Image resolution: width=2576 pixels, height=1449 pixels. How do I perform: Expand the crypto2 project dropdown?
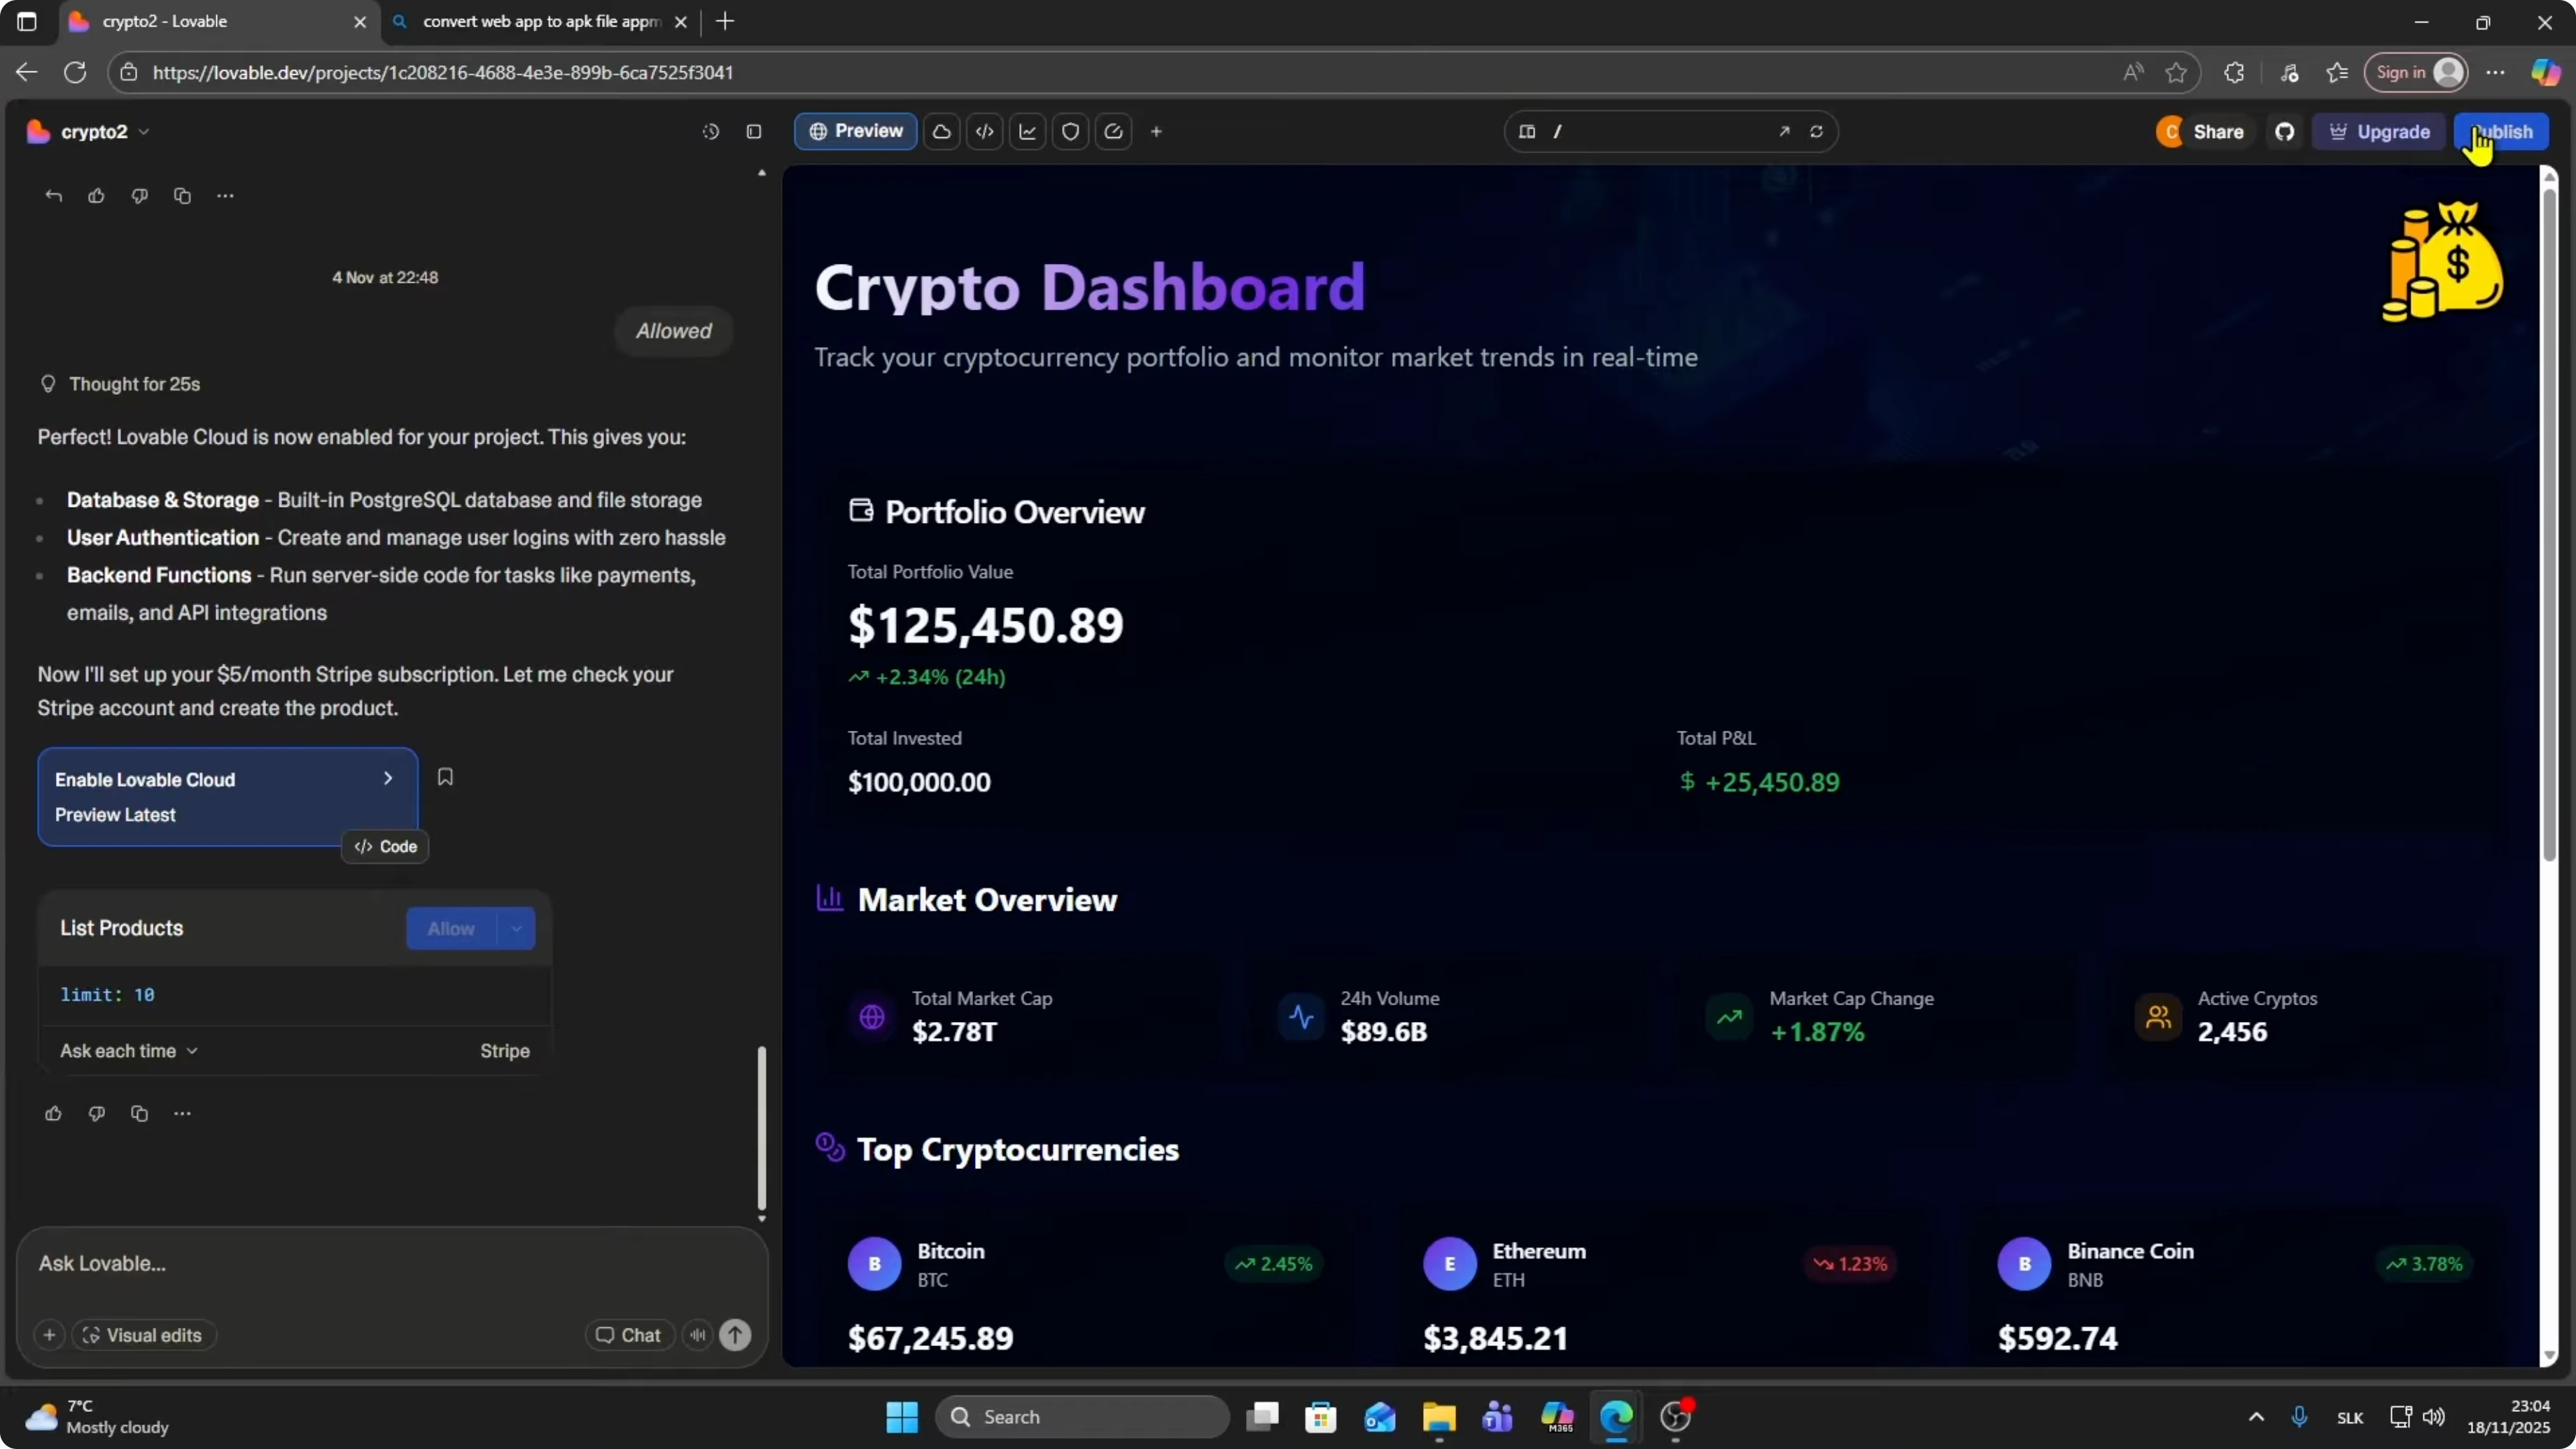pyautogui.click(x=143, y=132)
